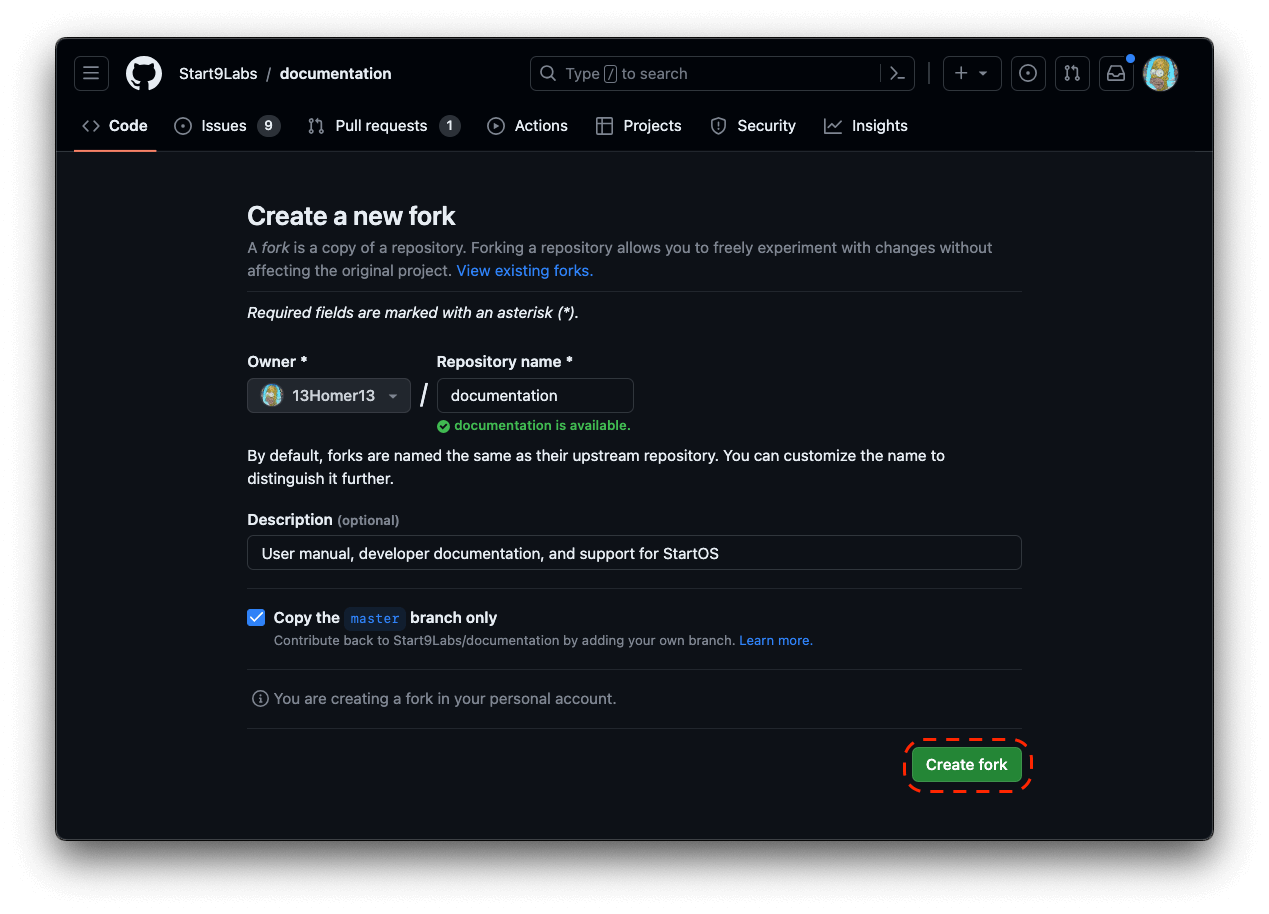1269x914 pixels.
Task: Open pull requests icon in header
Action: 1072,74
